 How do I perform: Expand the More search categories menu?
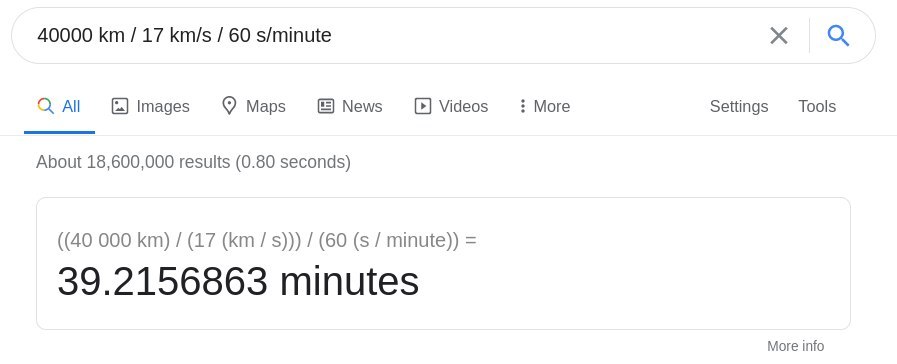click(x=551, y=106)
